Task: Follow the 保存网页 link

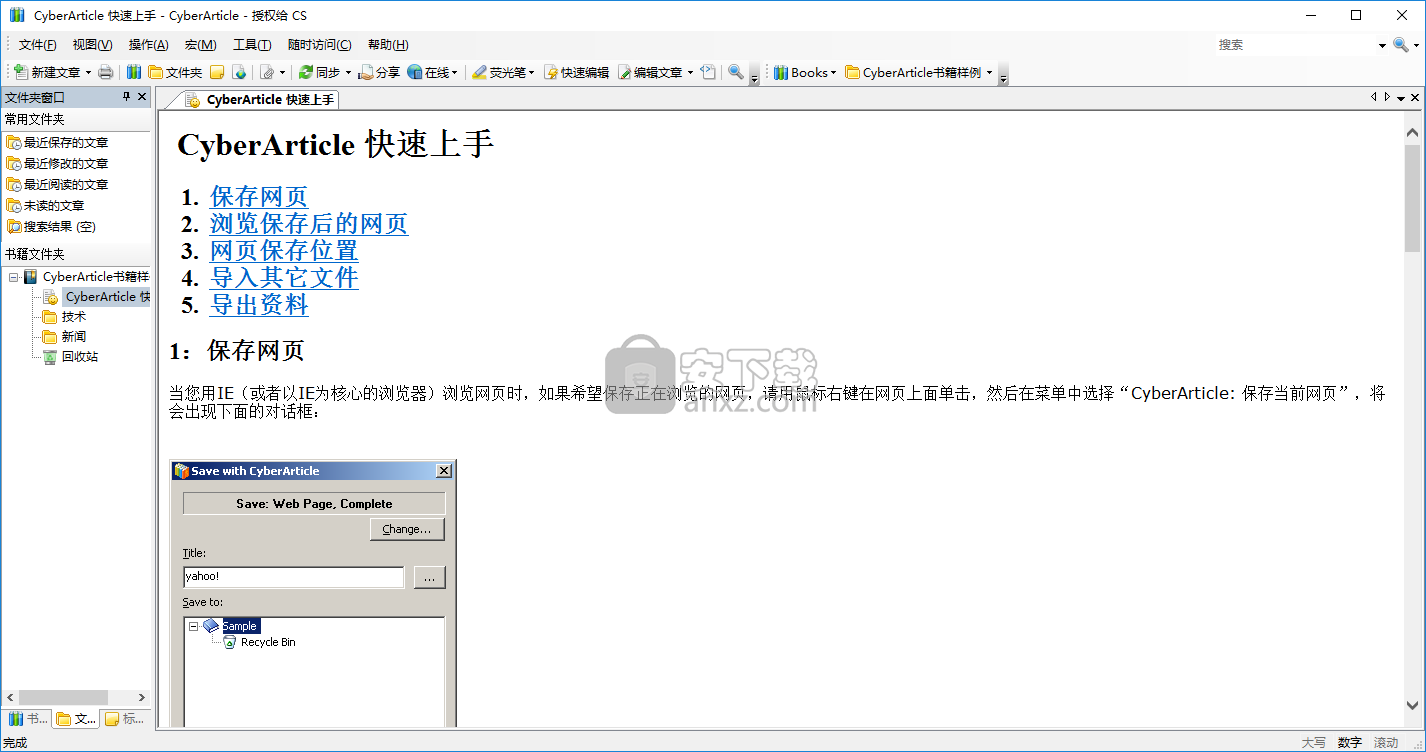Action: tap(259, 197)
